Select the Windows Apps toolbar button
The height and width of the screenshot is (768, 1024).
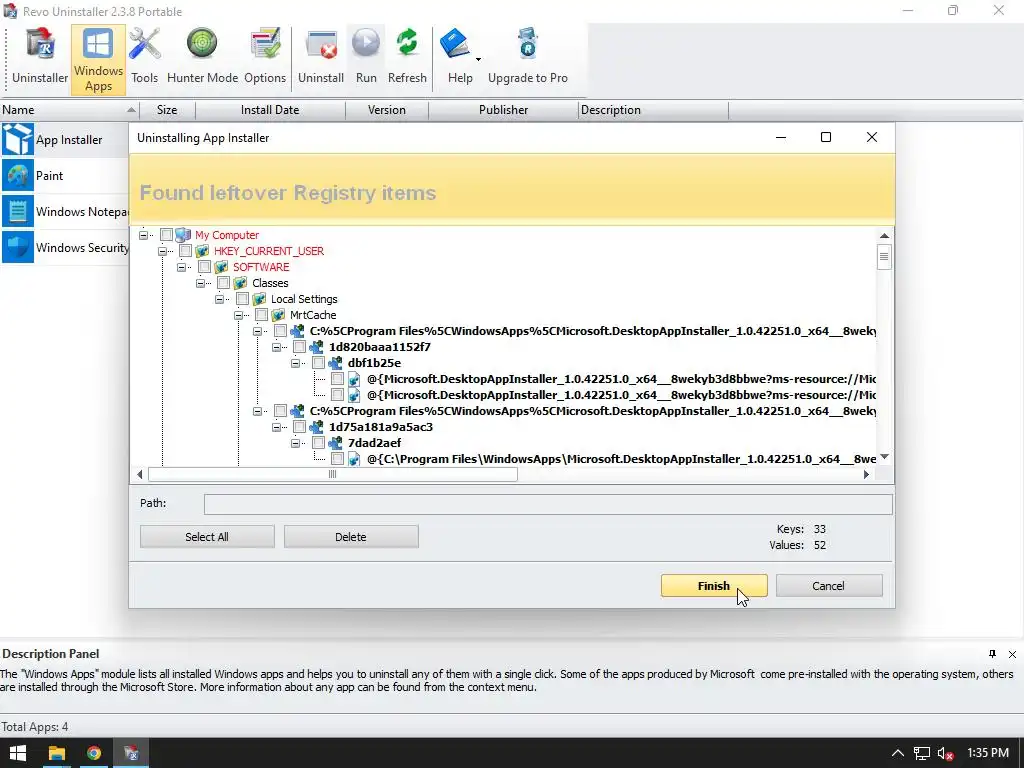click(x=98, y=60)
